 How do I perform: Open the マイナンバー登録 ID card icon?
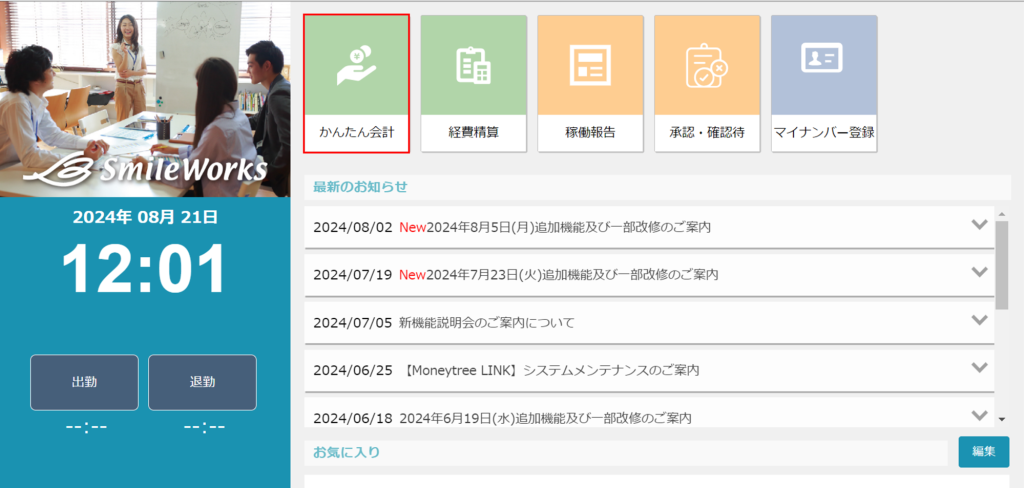[x=822, y=58]
